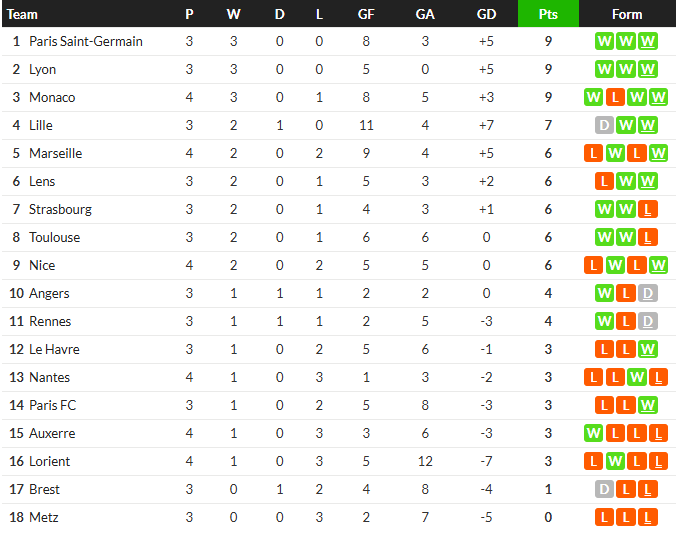Click Lorient's green W form badge
This screenshot has height=533, width=678.
click(615, 461)
